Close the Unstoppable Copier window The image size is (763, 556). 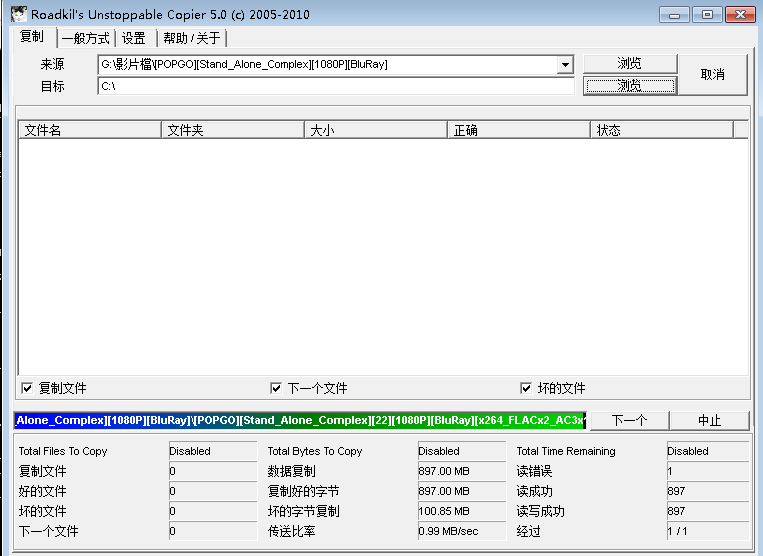click(740, 15)
